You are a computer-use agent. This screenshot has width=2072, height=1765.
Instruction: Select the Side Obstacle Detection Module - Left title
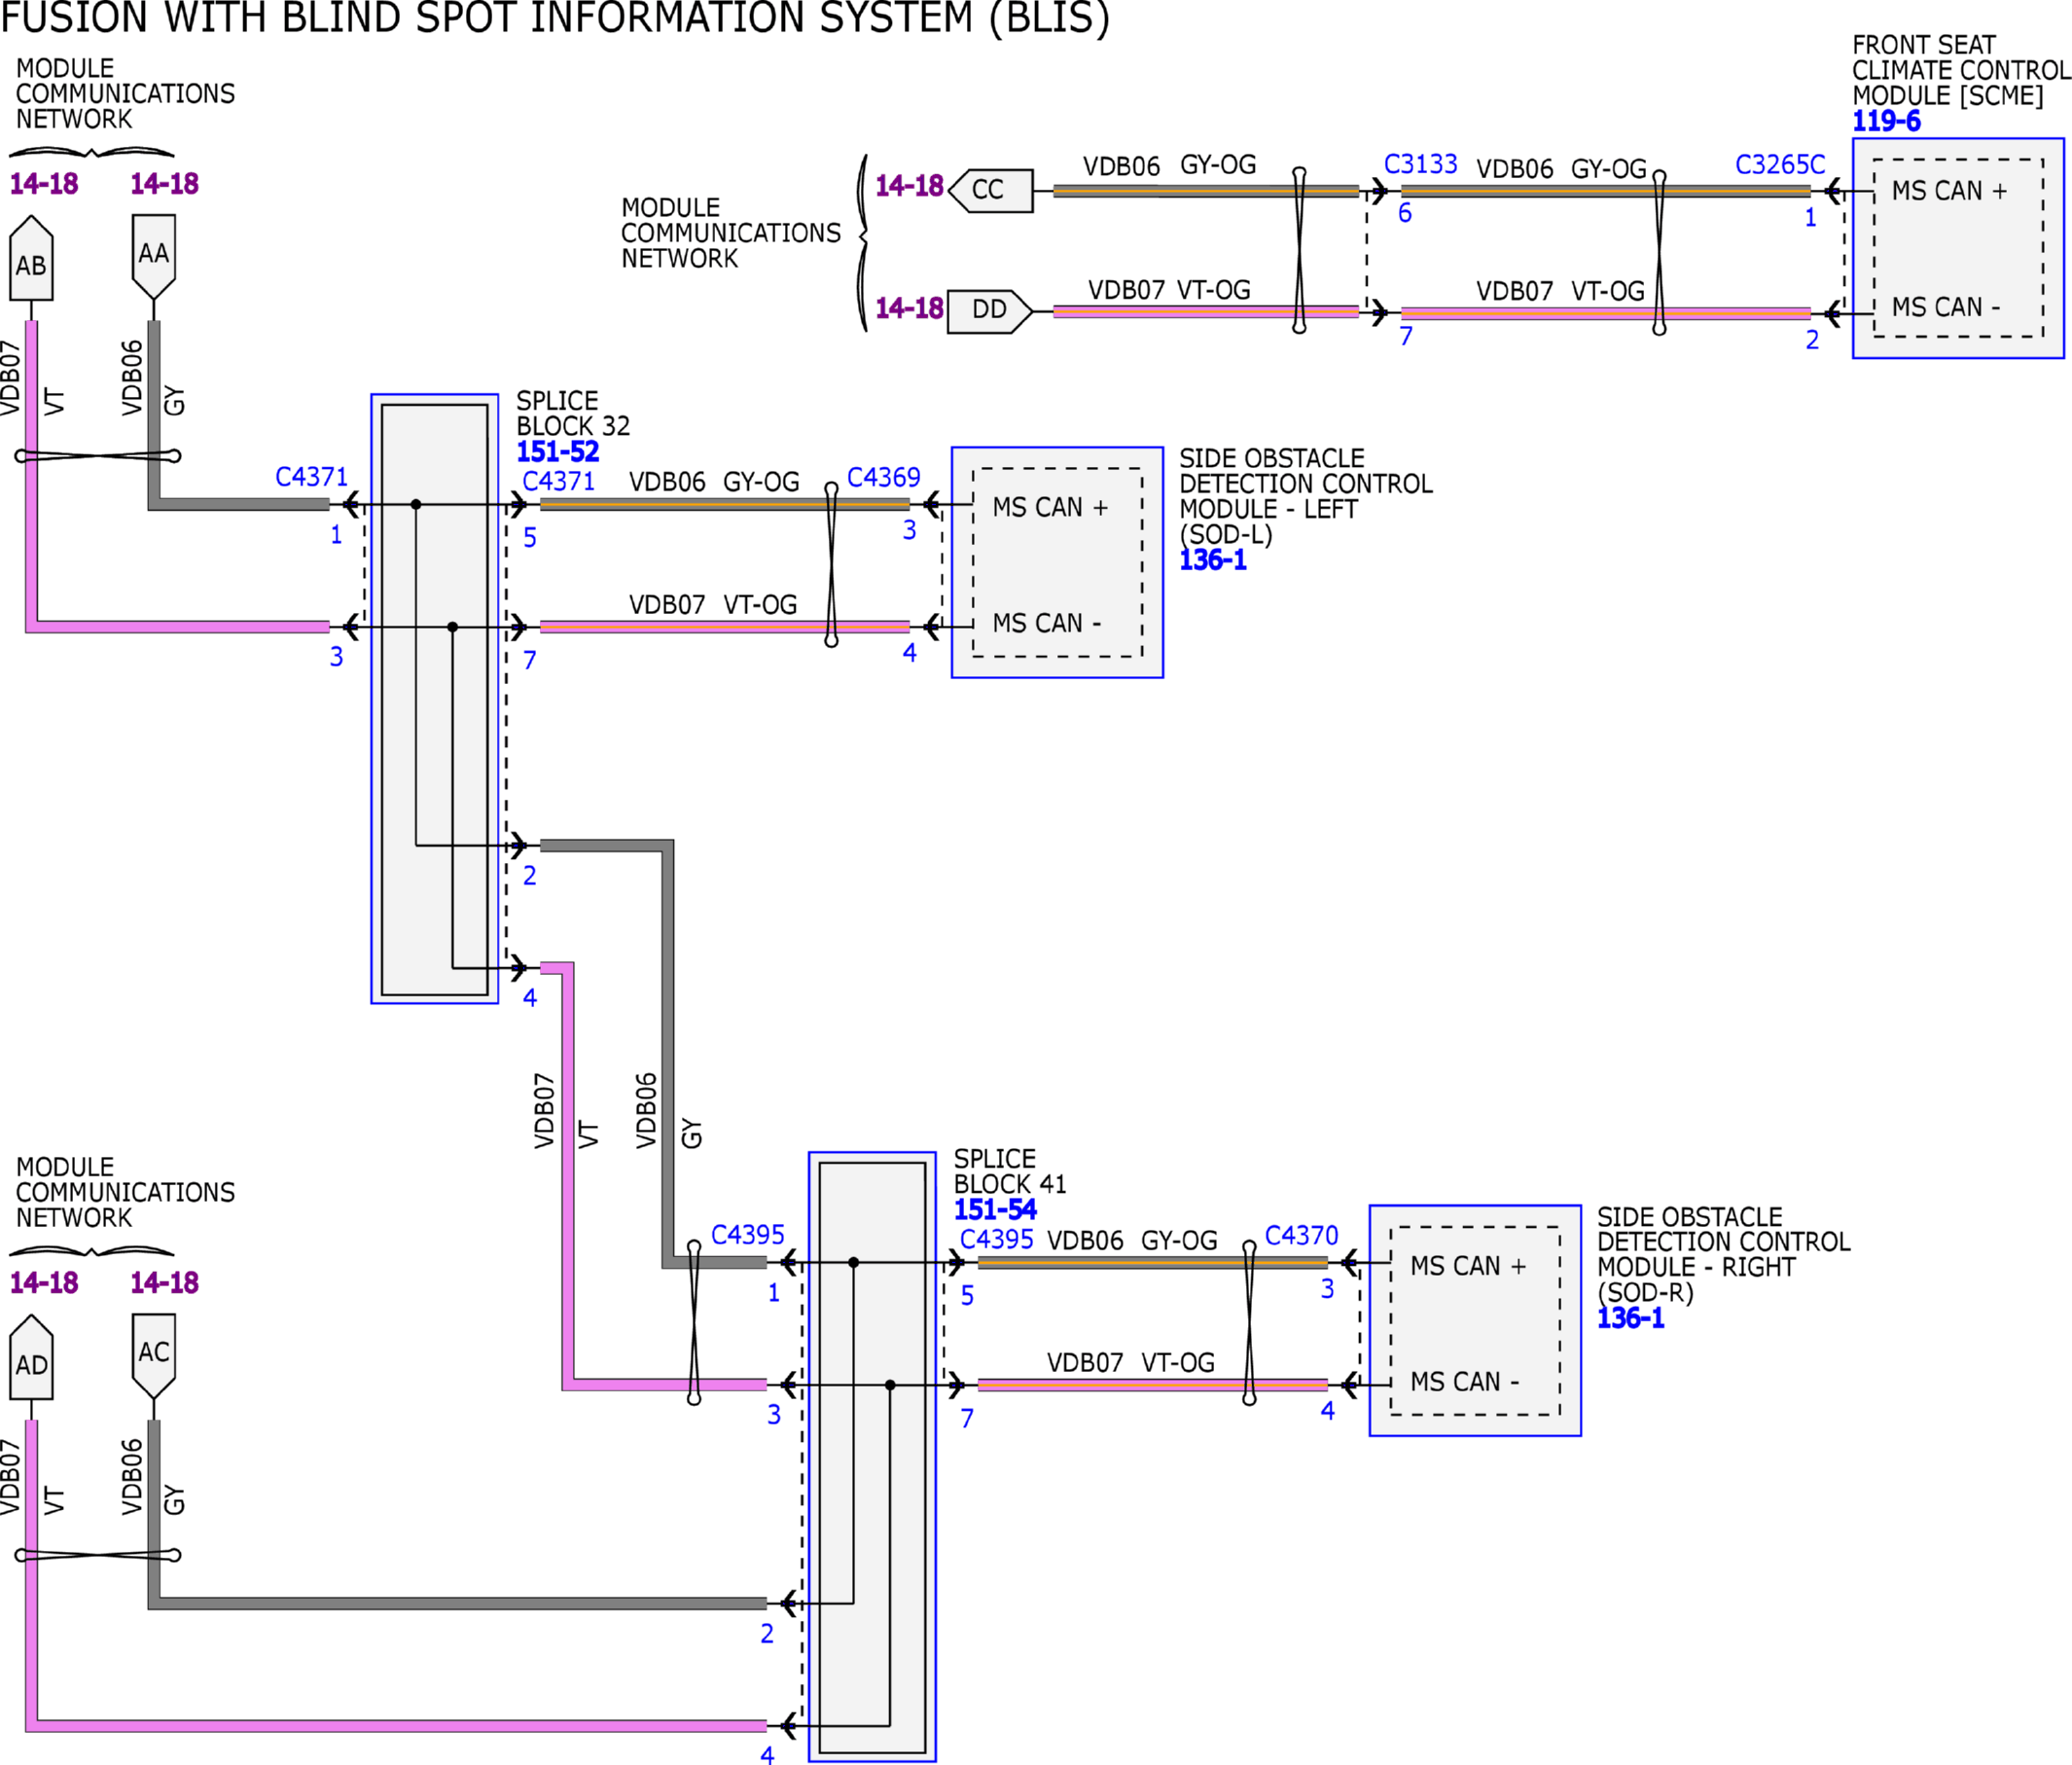point(1306,497)
